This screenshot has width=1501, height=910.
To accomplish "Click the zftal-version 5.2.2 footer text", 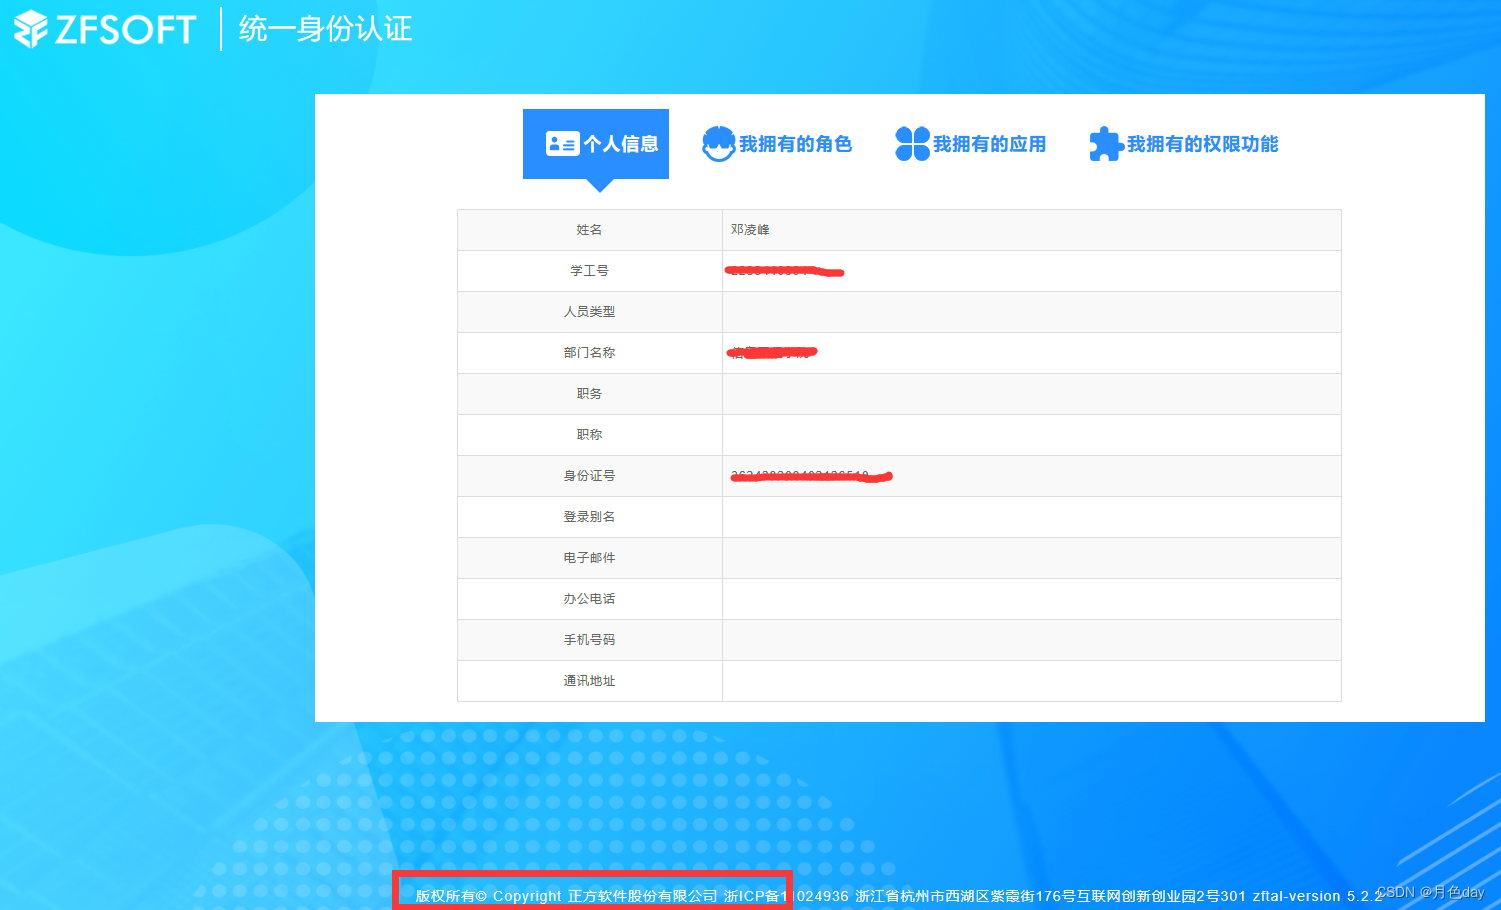I will [x=1317, y=896].
